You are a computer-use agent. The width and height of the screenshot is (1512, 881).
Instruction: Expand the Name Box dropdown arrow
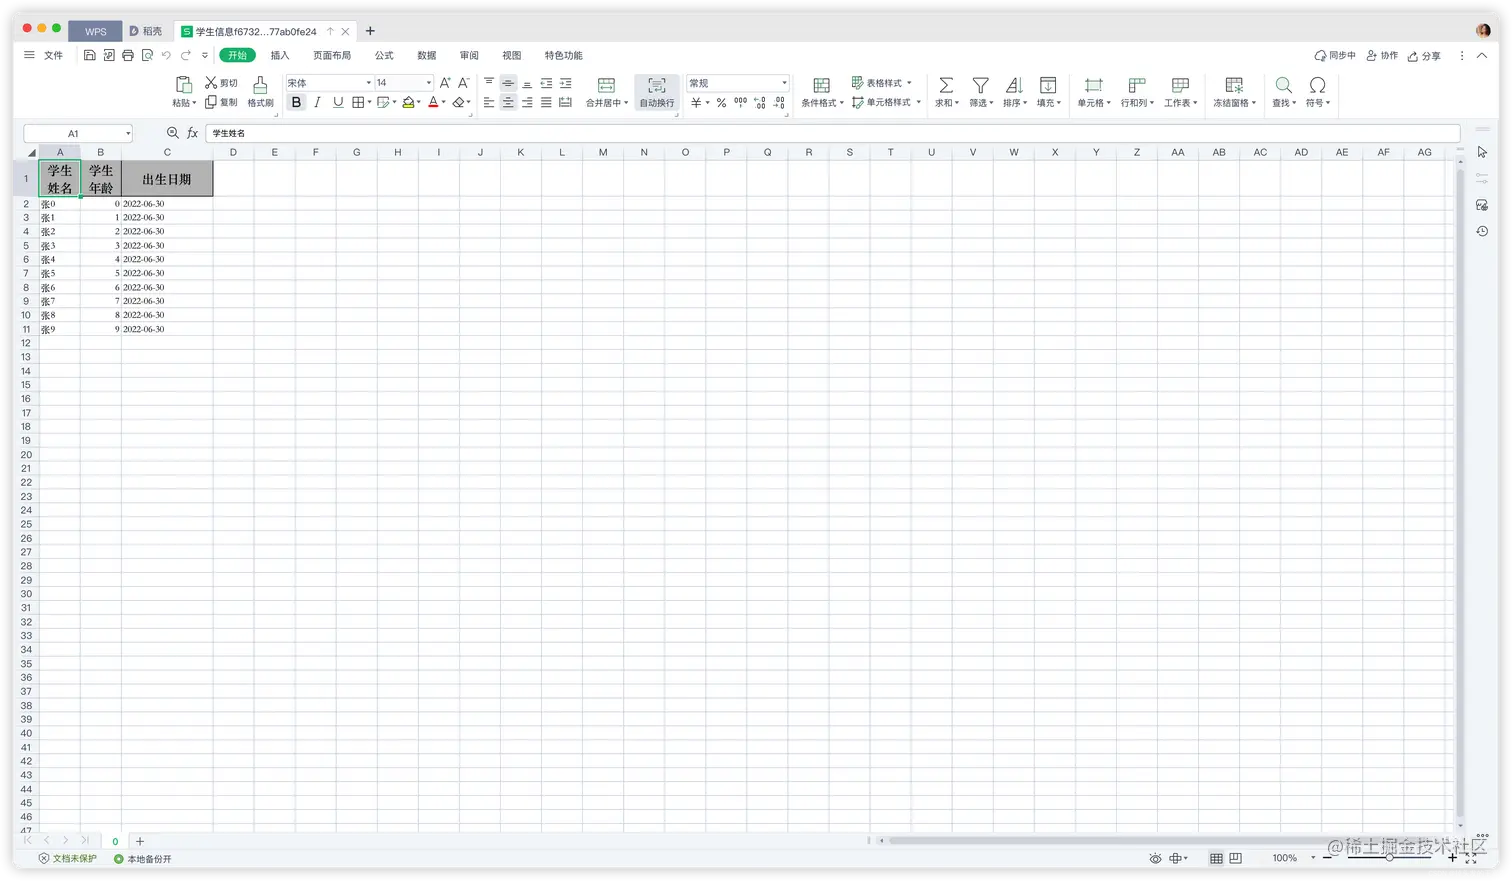point(128,134)
